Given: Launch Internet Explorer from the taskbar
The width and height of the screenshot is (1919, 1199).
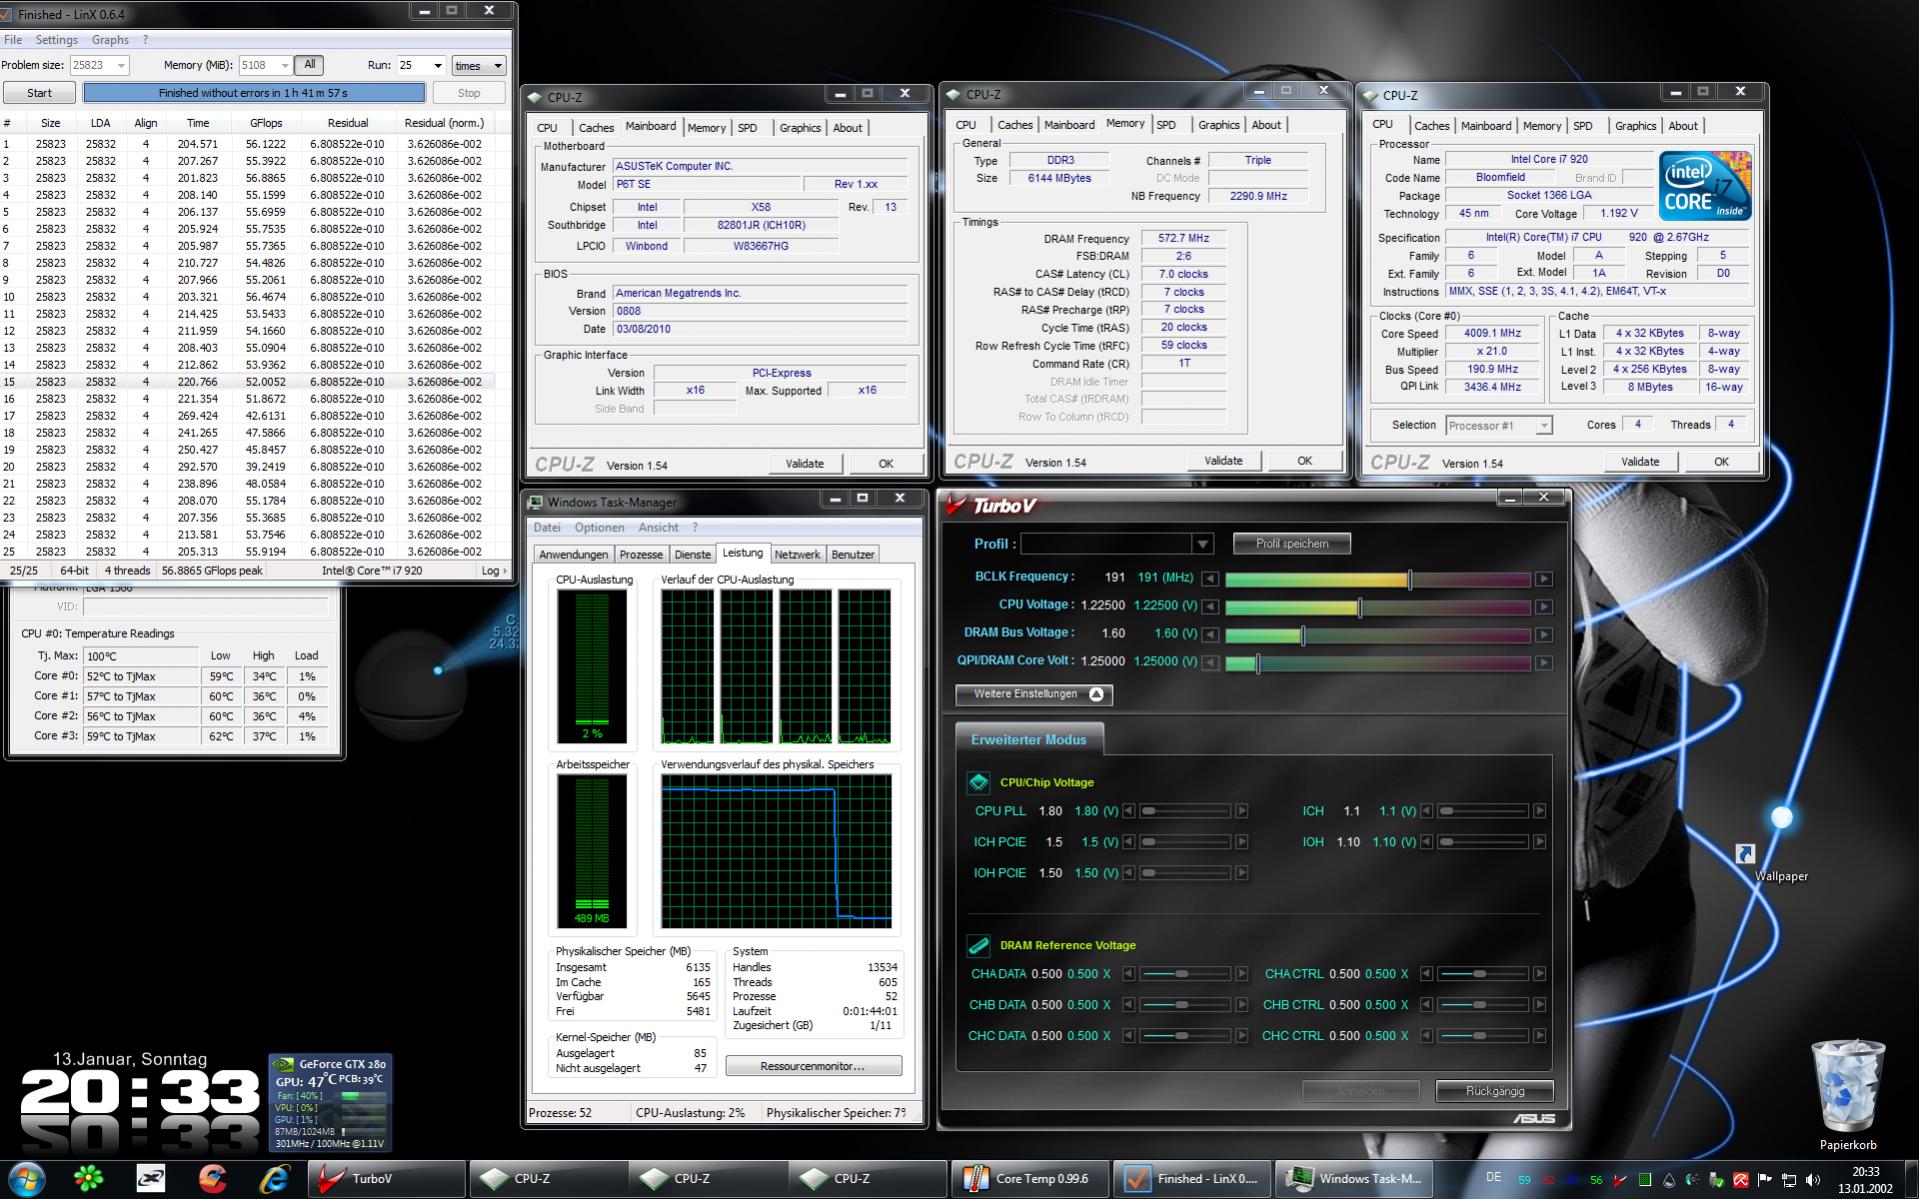Looking at the screenshot, I should pyautogui.click(x=274, y=1179).
